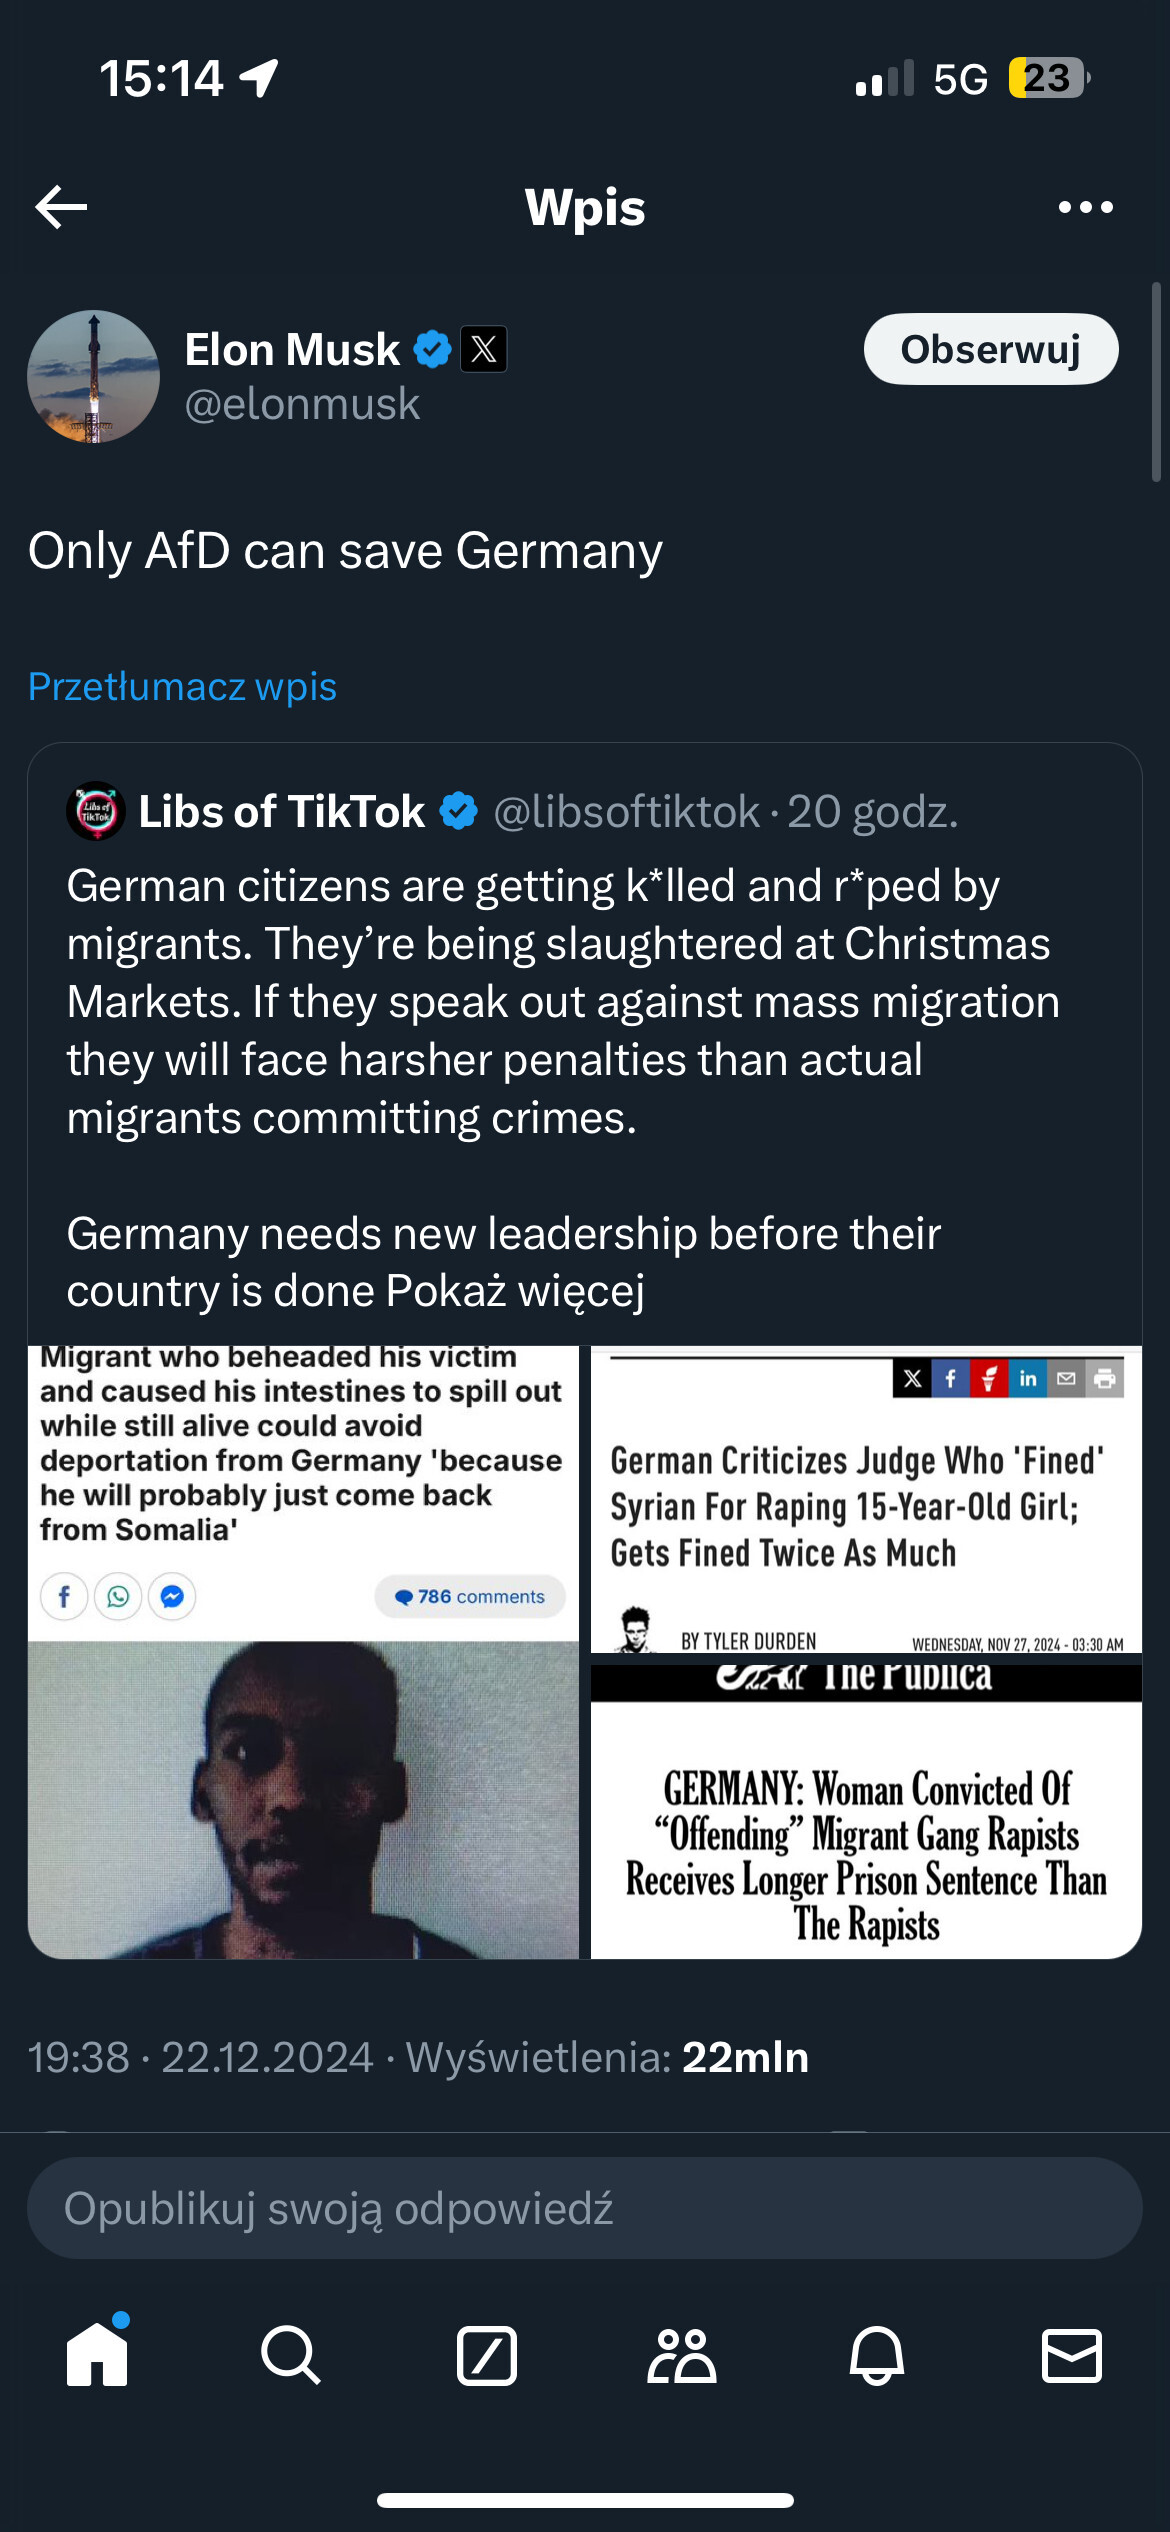
Task: Go to the Home tab
Action: [x=97, y=2355]
